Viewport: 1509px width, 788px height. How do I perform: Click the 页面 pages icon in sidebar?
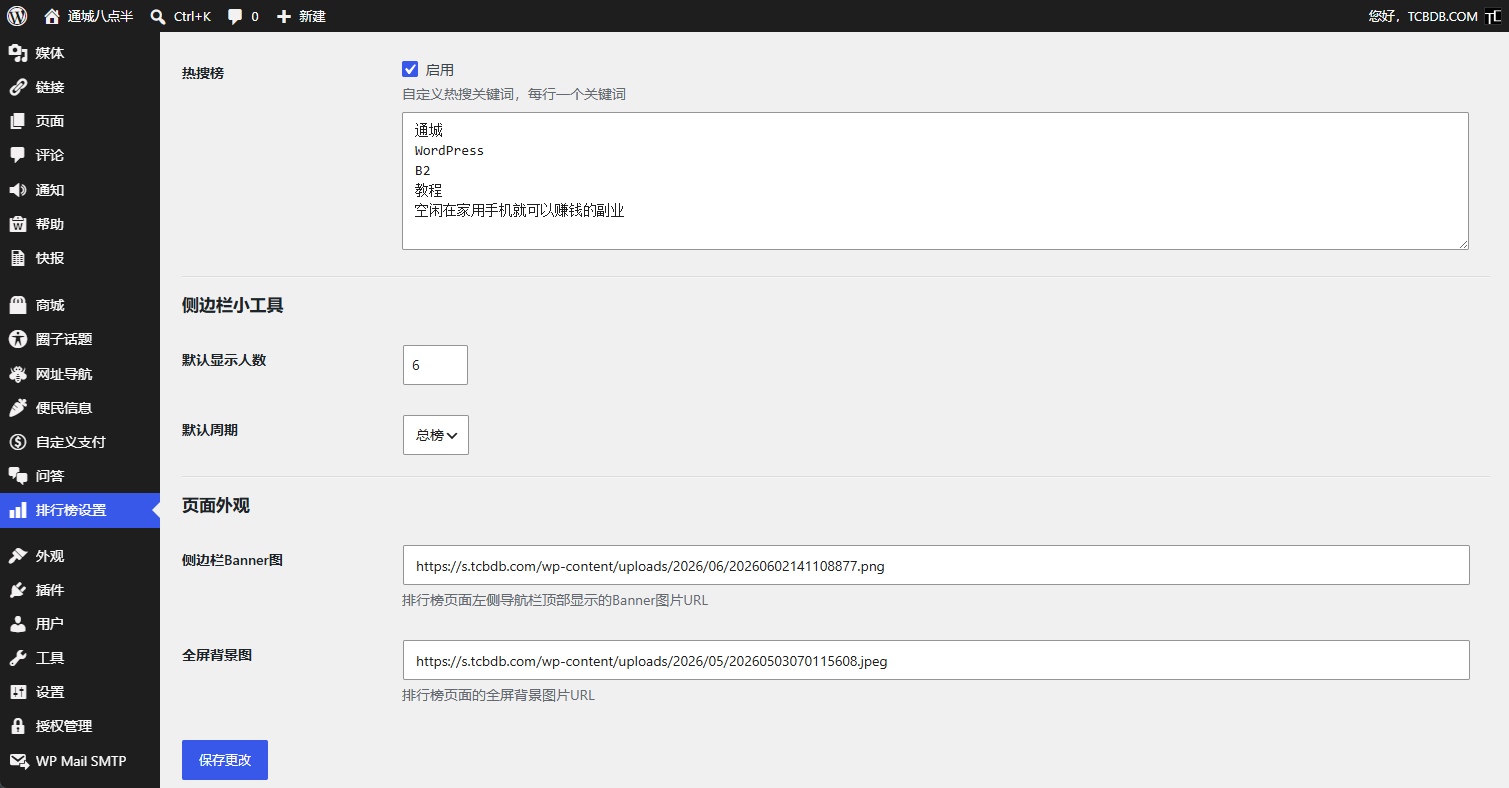[18, 121]
